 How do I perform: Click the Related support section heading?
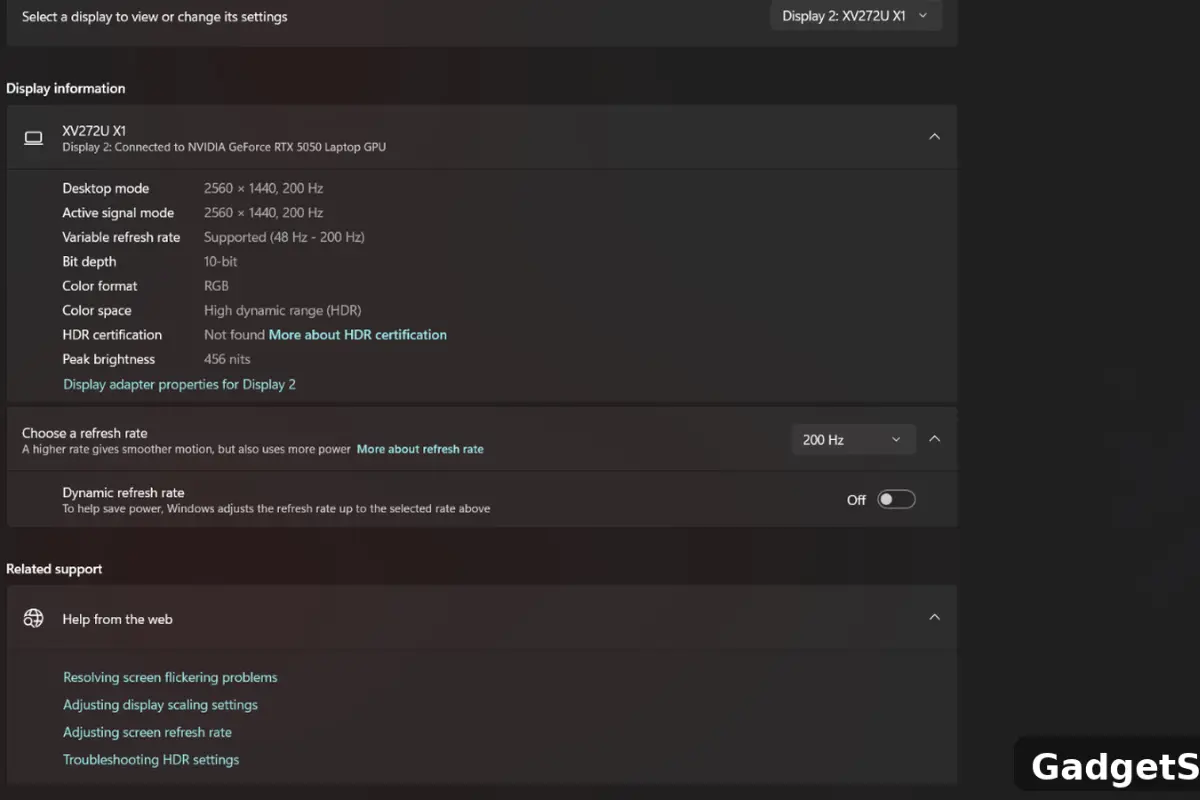54,569
